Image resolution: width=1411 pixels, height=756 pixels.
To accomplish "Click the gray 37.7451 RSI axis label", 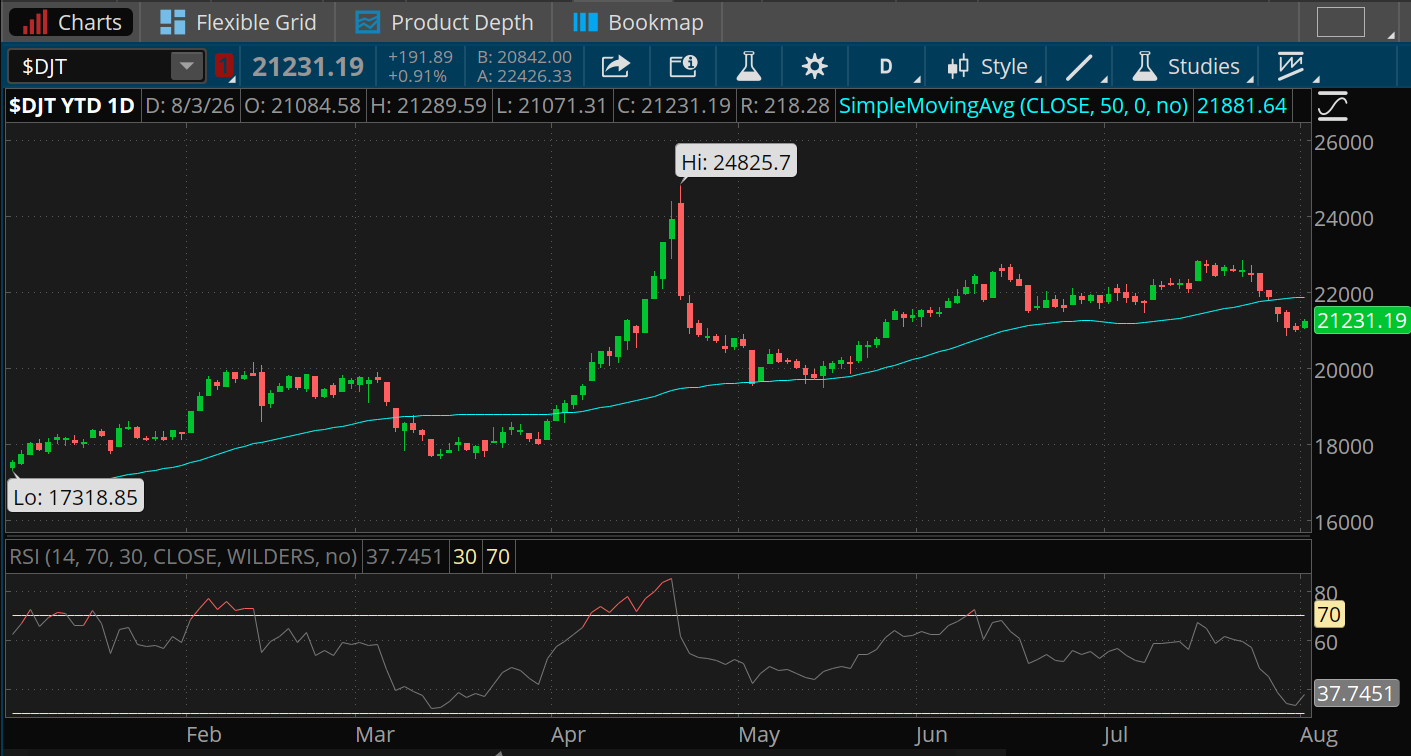I will coord(1356,693).
